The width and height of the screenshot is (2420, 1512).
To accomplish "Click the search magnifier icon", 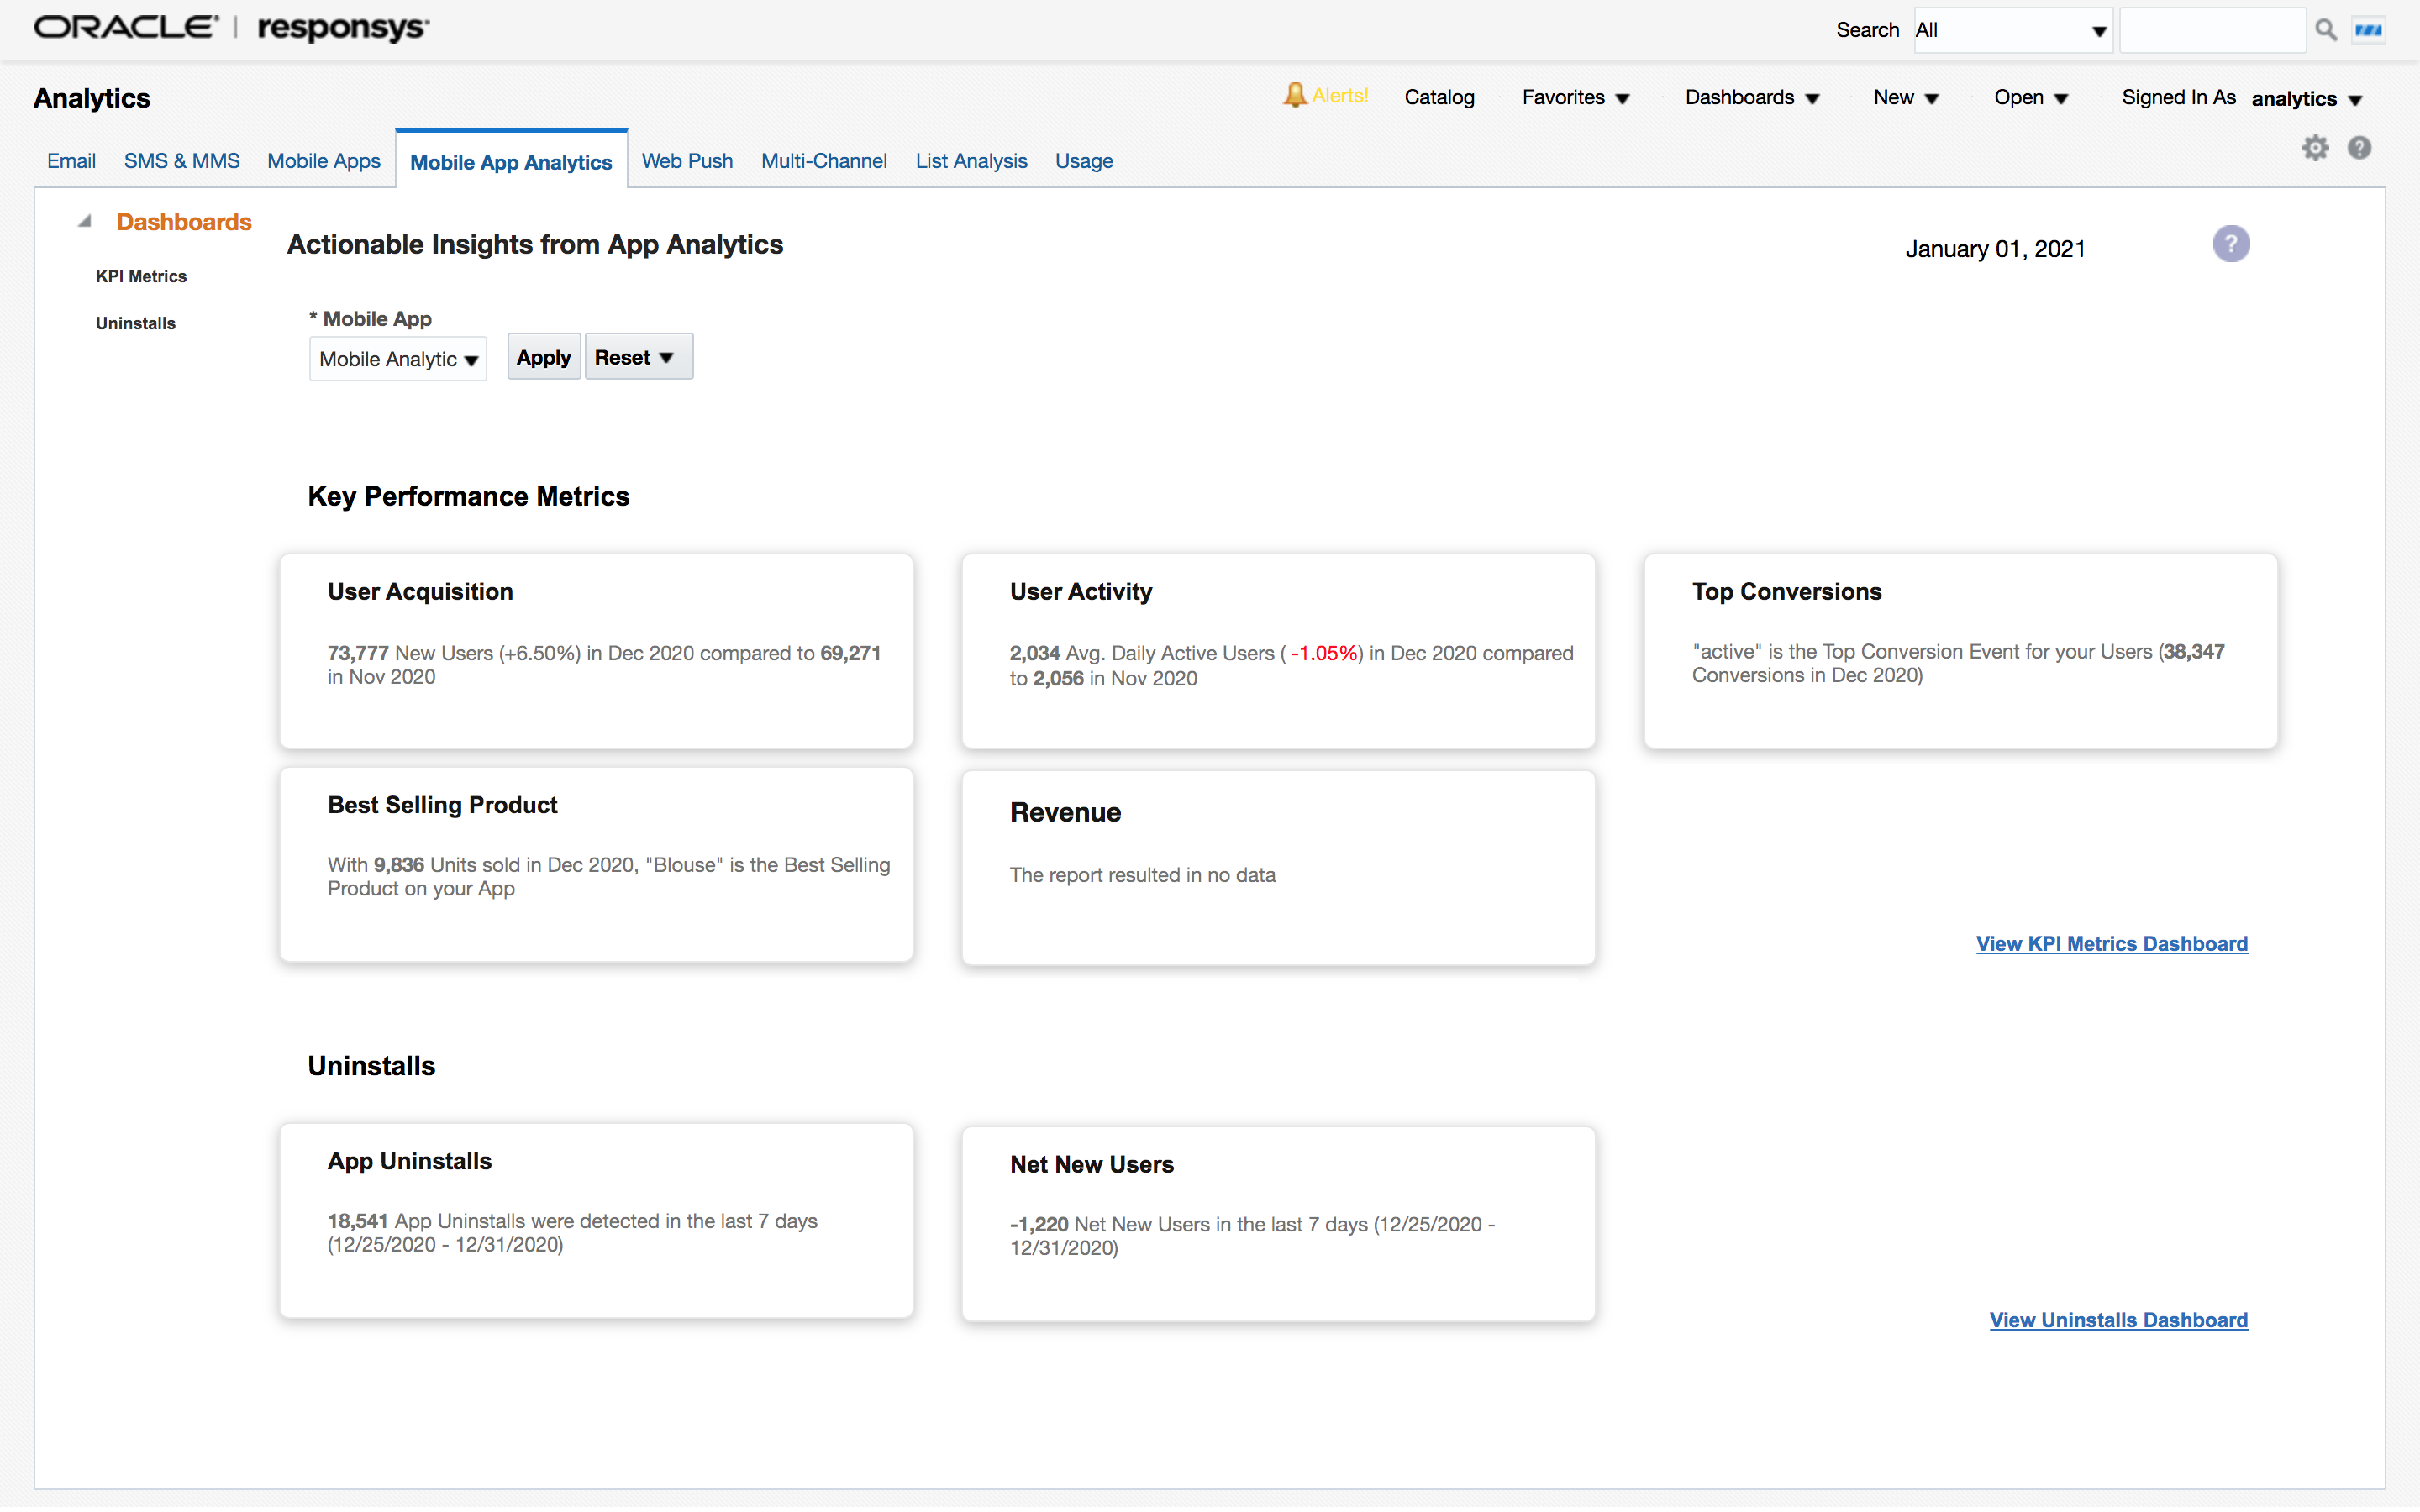I will coord(2325,30).
